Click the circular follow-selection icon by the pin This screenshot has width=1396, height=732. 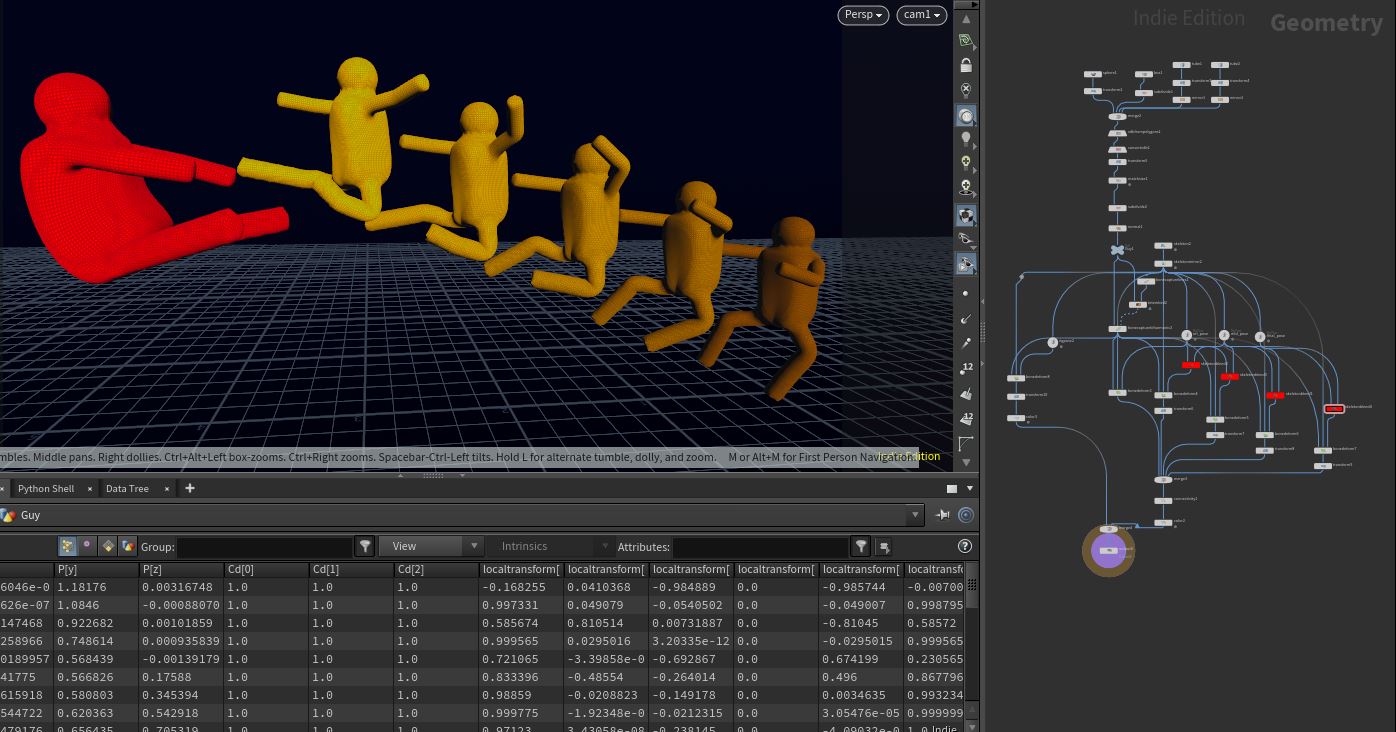click(x=965, y=515)
